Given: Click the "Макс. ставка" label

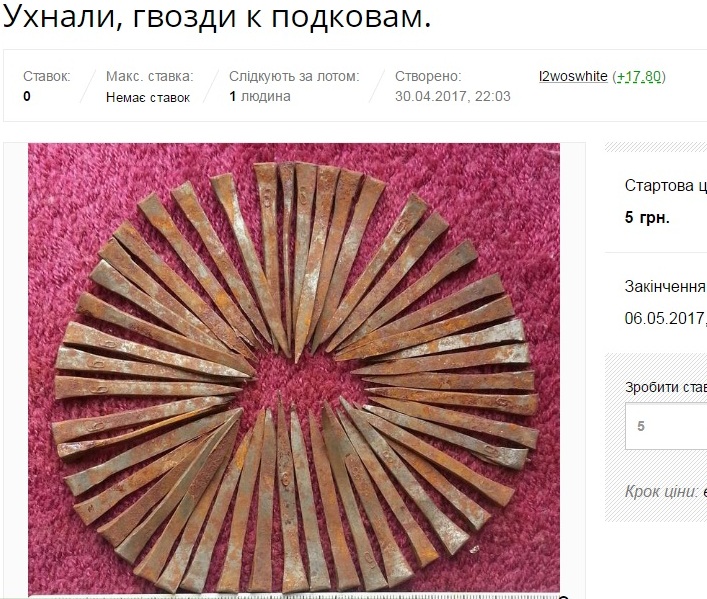Looking at the screenshot, I should tap(149, 76).
